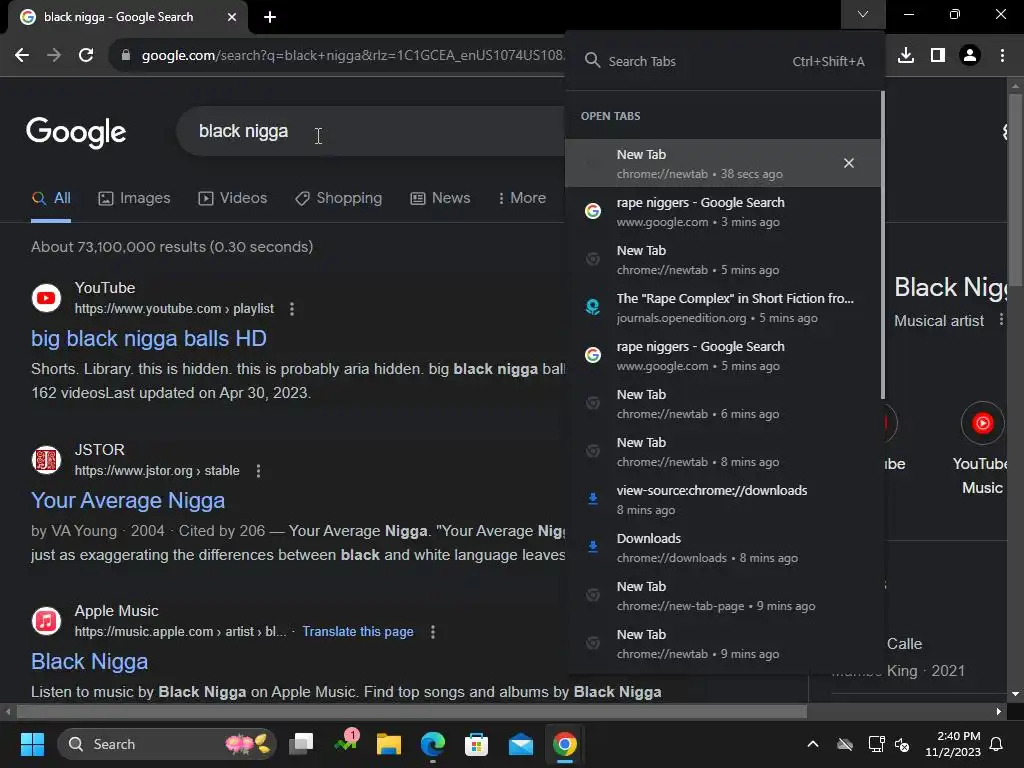Click the Apple Music favicon icon
Image resolution: width=1024 pixels, height=768 pixels.
46,621
